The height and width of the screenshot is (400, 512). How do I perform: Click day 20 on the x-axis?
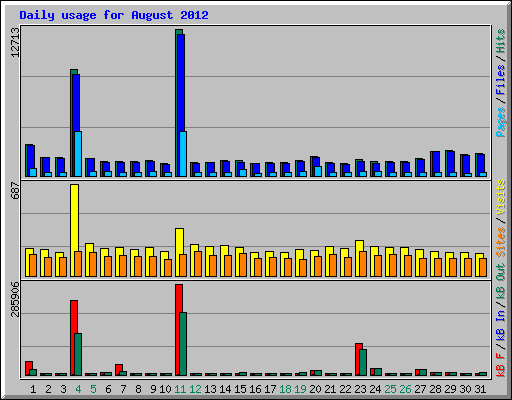coord(315,389)
